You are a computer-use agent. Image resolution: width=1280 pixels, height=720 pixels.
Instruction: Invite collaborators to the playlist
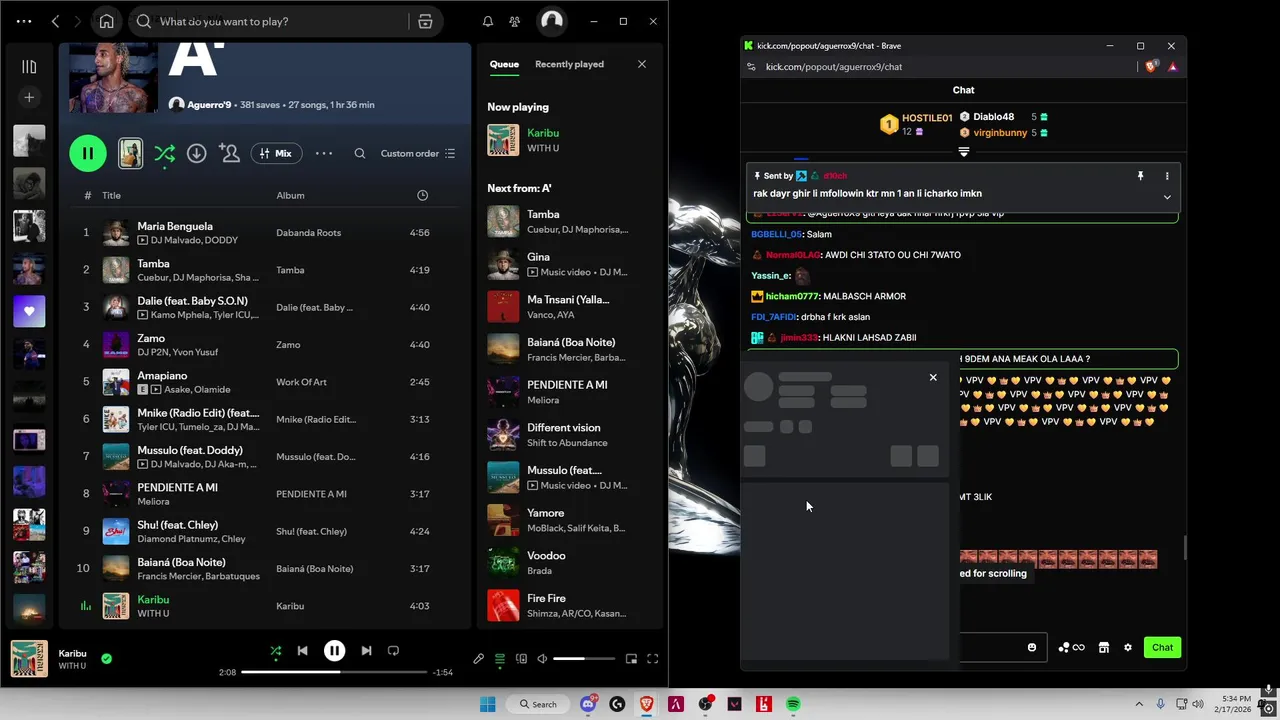coord(229,153)
